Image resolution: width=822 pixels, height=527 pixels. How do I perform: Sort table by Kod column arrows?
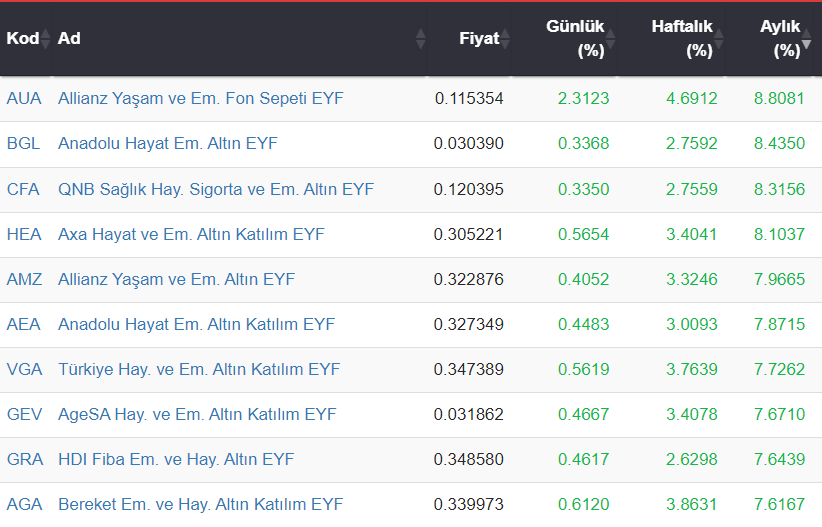click(x=46, y=38)
